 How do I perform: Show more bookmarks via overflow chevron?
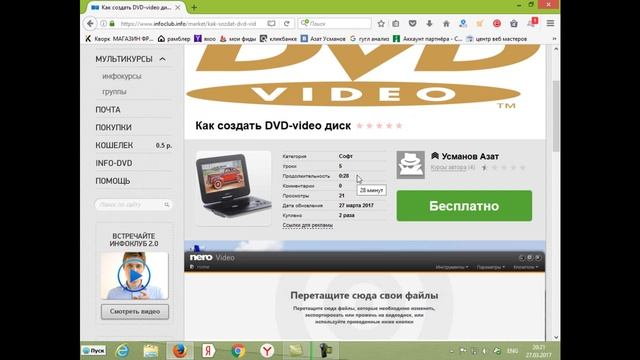coord(554,39)
